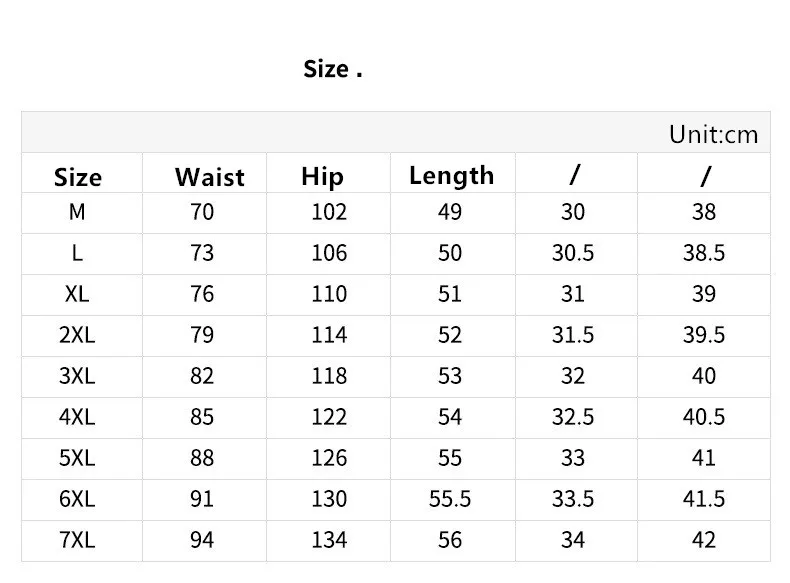Image resolution: width=790 pixels, height=583 pixels.
Task: Click the XL size row label
Action: (78, 294)
